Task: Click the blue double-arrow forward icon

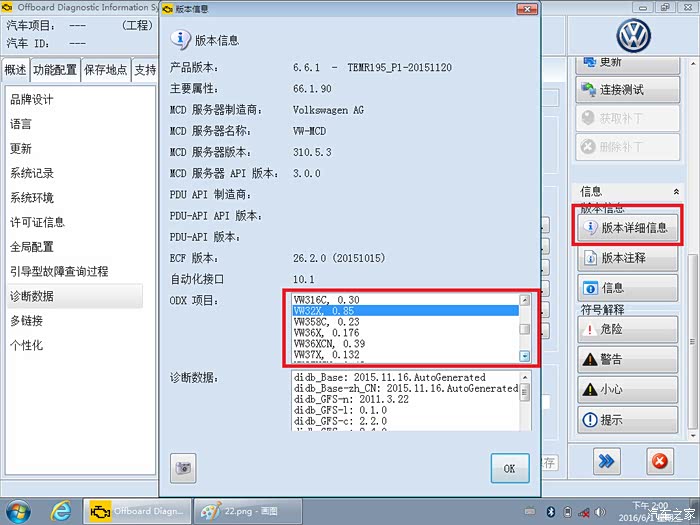Action: [x=607, y=461]
